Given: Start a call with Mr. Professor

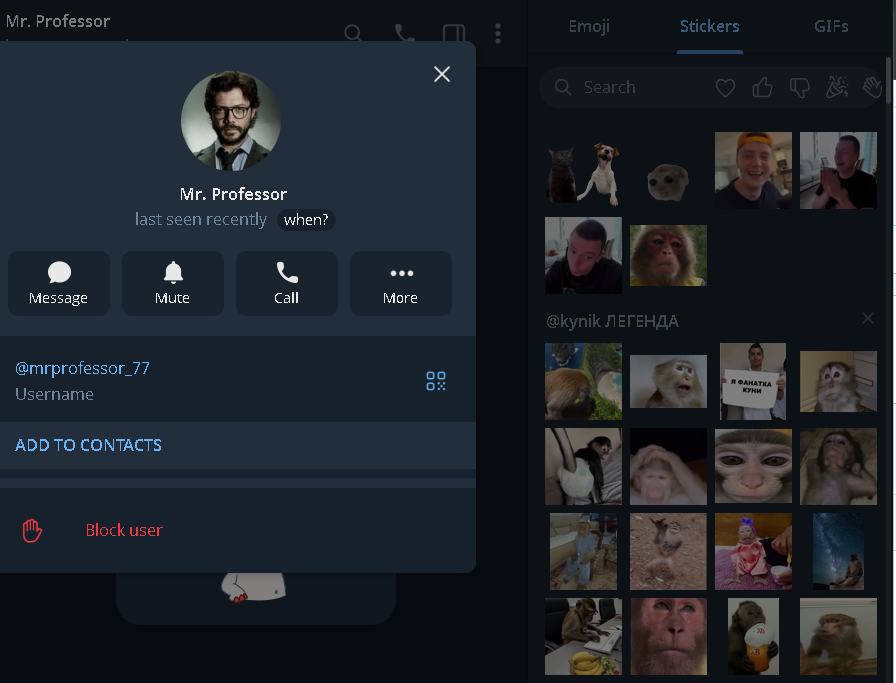Looking at the screenshot, I should [x=286, y=283].
